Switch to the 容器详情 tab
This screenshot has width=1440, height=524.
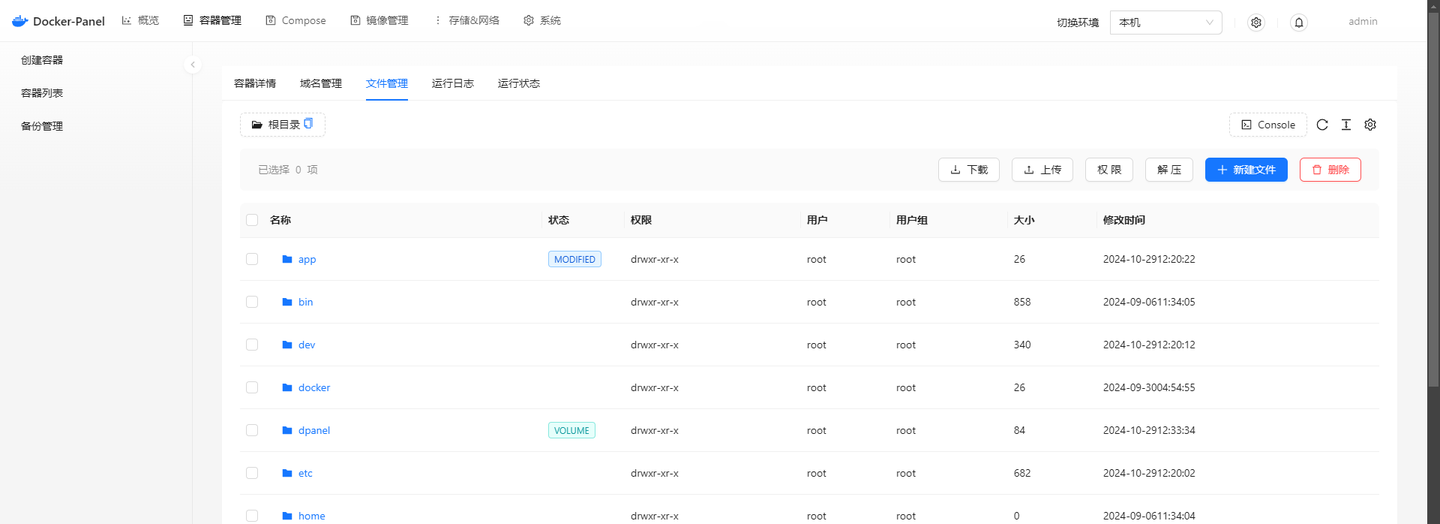point(255,84)
